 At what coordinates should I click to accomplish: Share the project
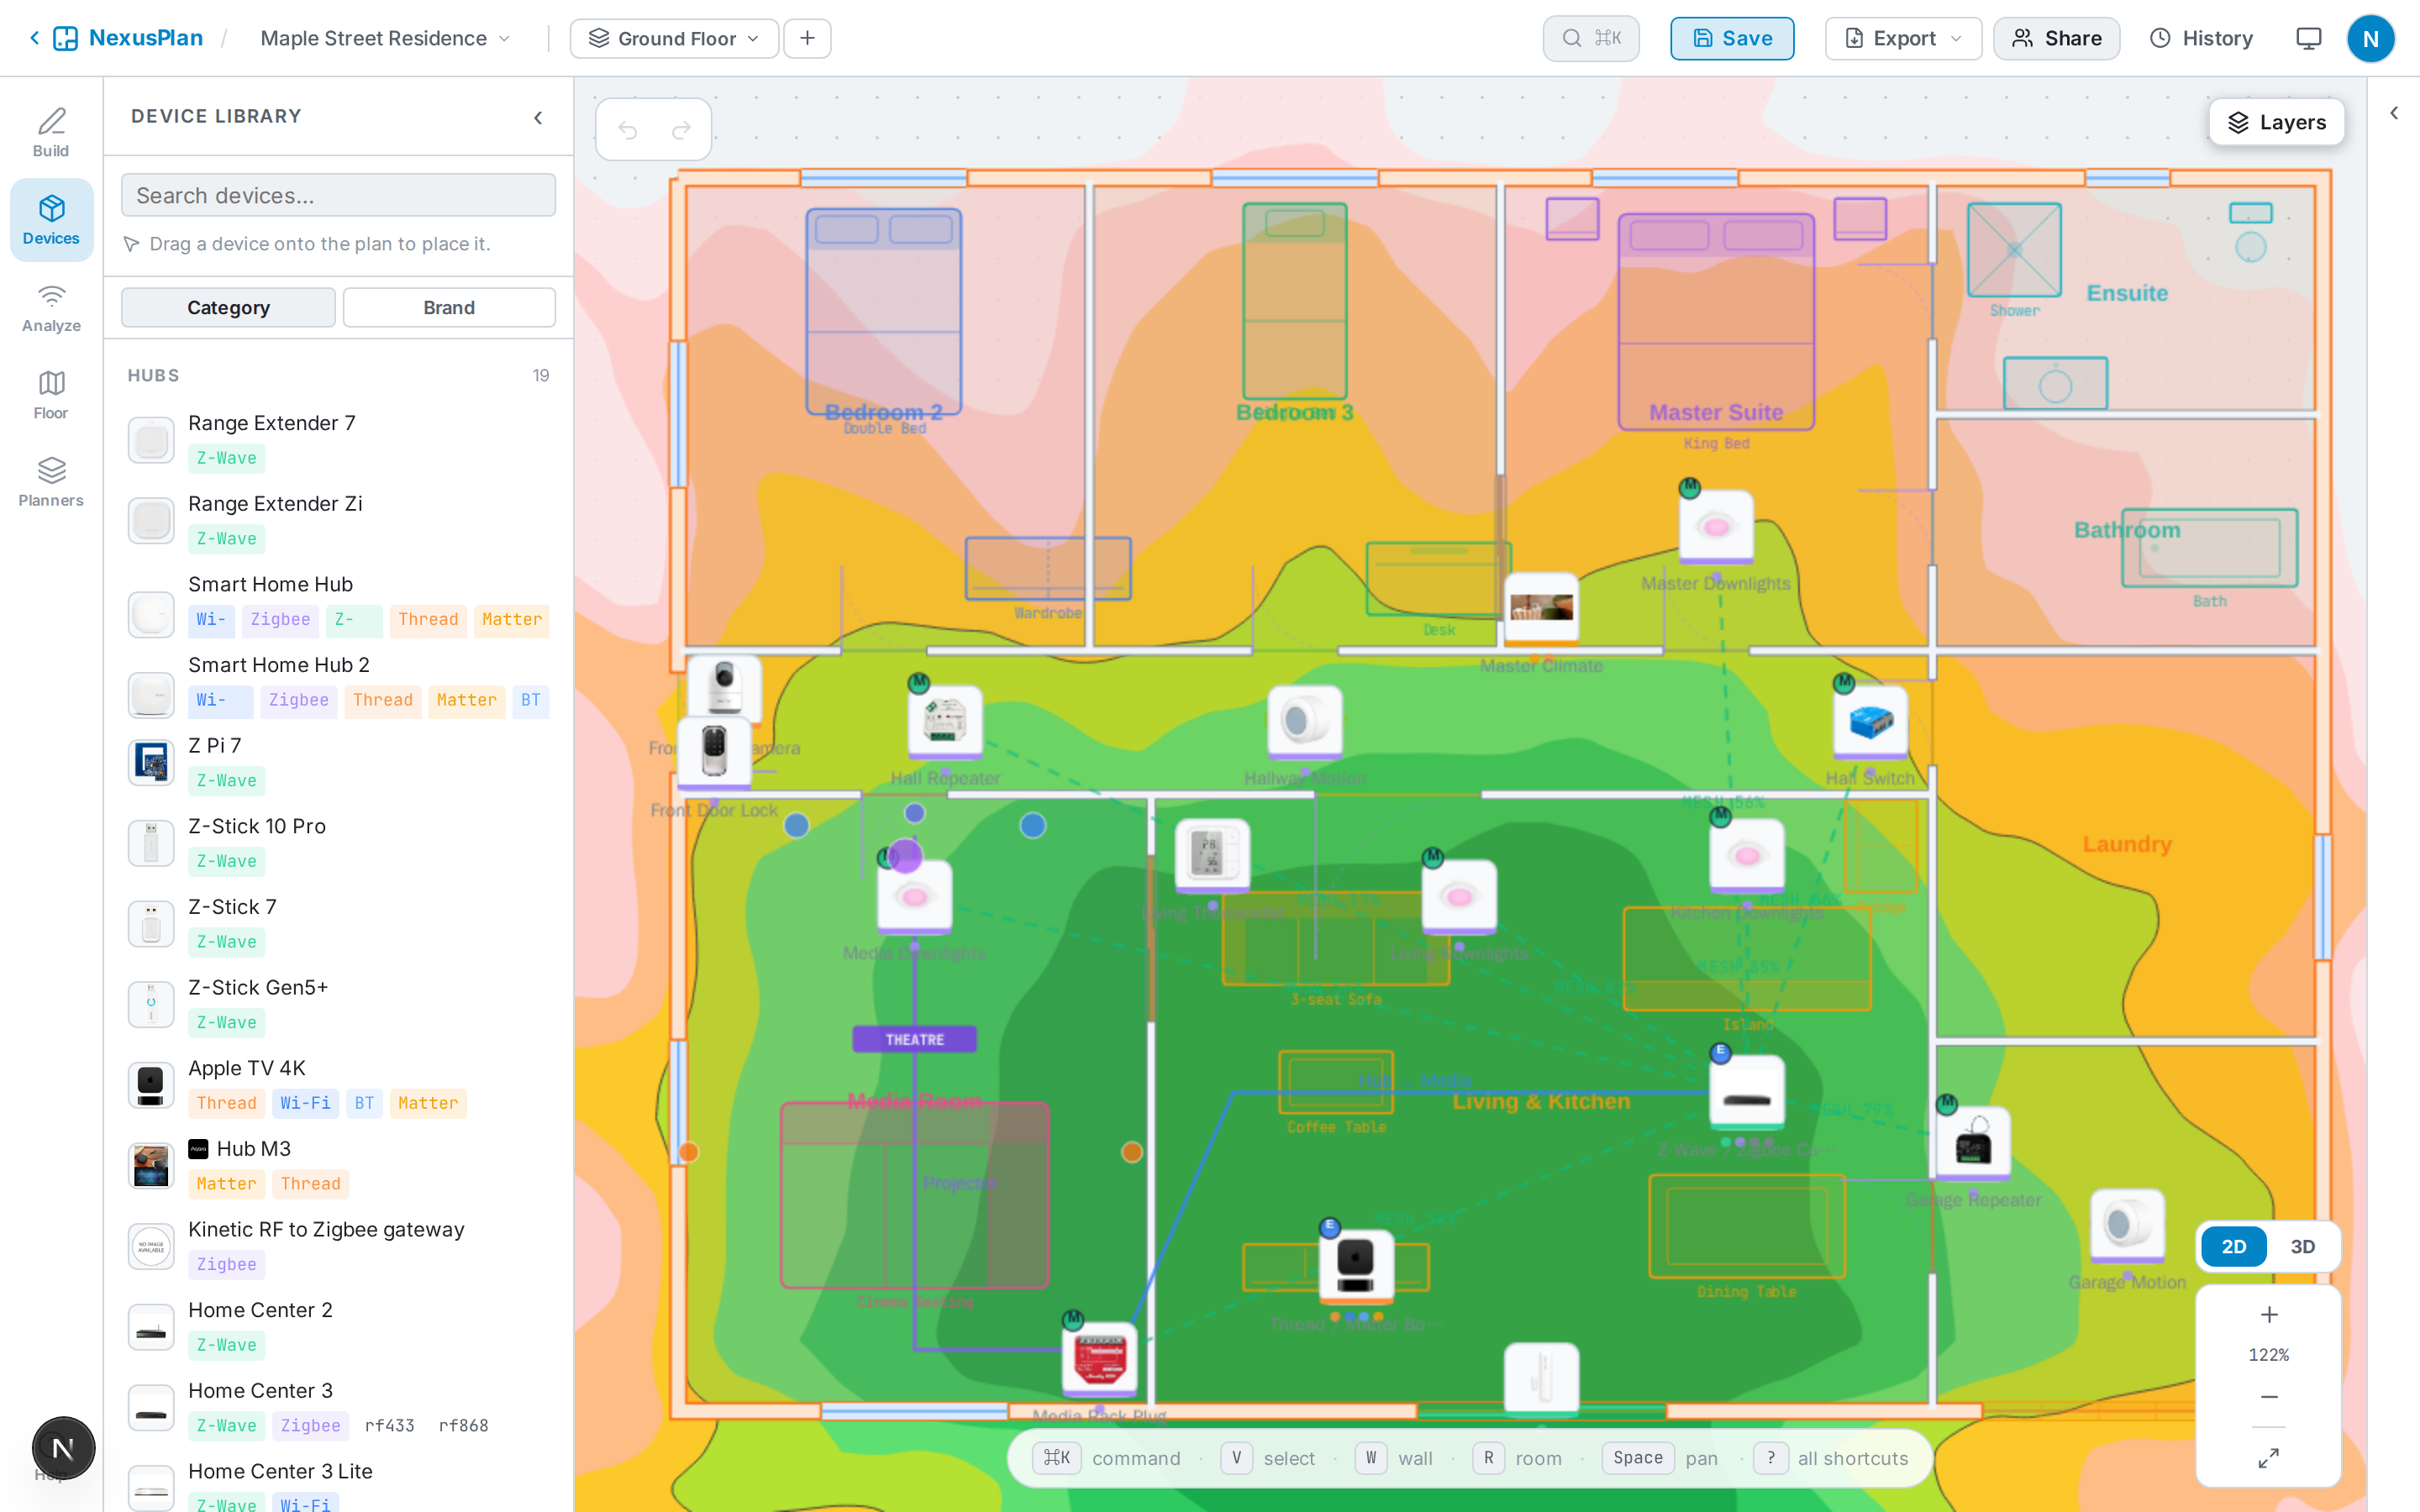[x=2056, y=38]
